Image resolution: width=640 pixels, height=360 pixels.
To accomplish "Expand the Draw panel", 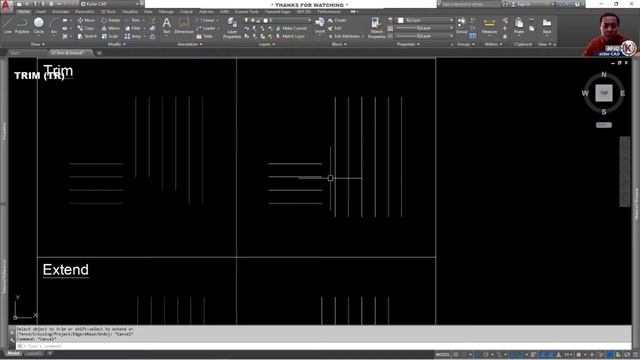I will [x=38, y=44].
